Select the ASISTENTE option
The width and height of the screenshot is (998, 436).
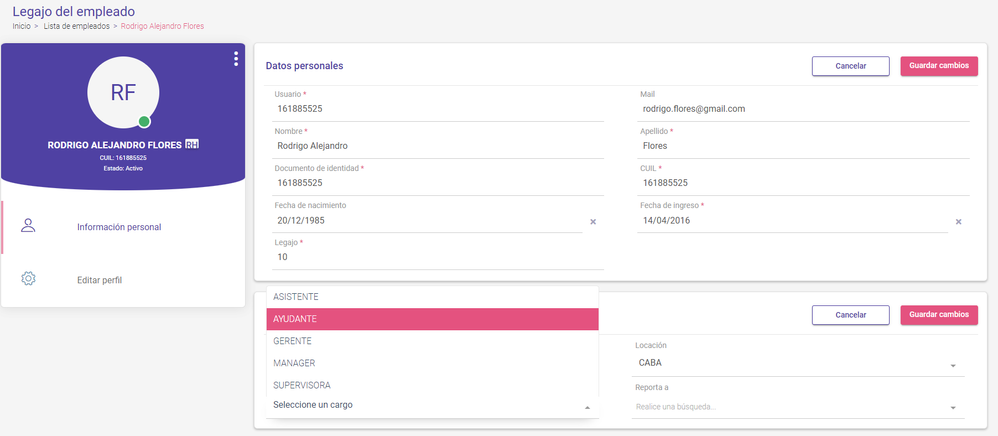click(x=432, y=297)
